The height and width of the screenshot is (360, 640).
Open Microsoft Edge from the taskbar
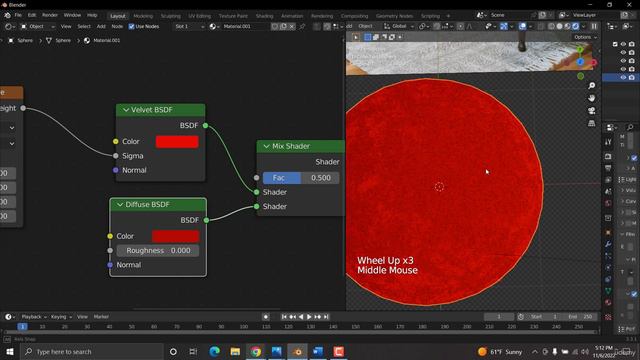(214, 351)
